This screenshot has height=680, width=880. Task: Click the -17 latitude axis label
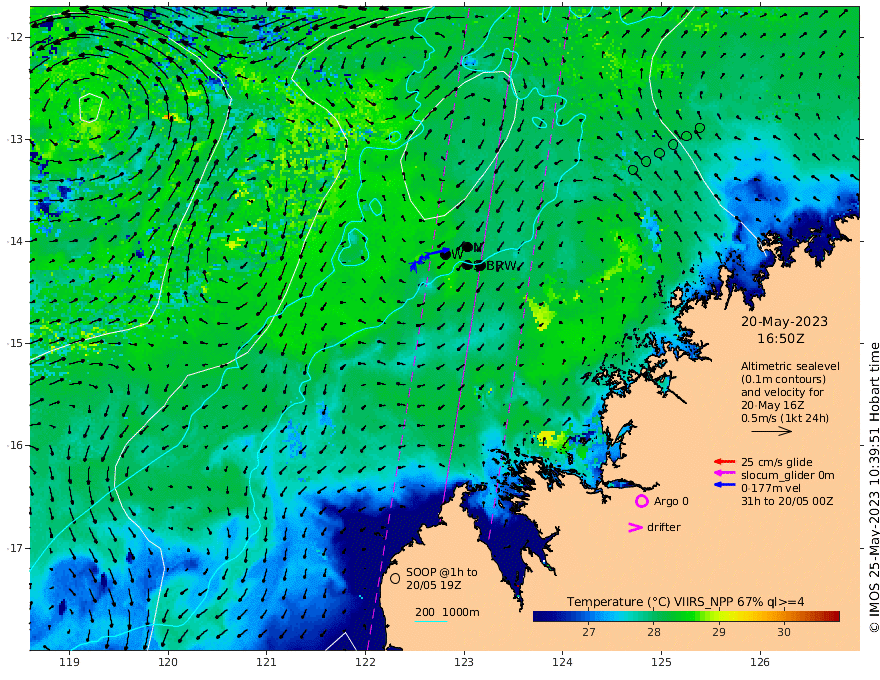pyautogui.click(x=15, y=548)
